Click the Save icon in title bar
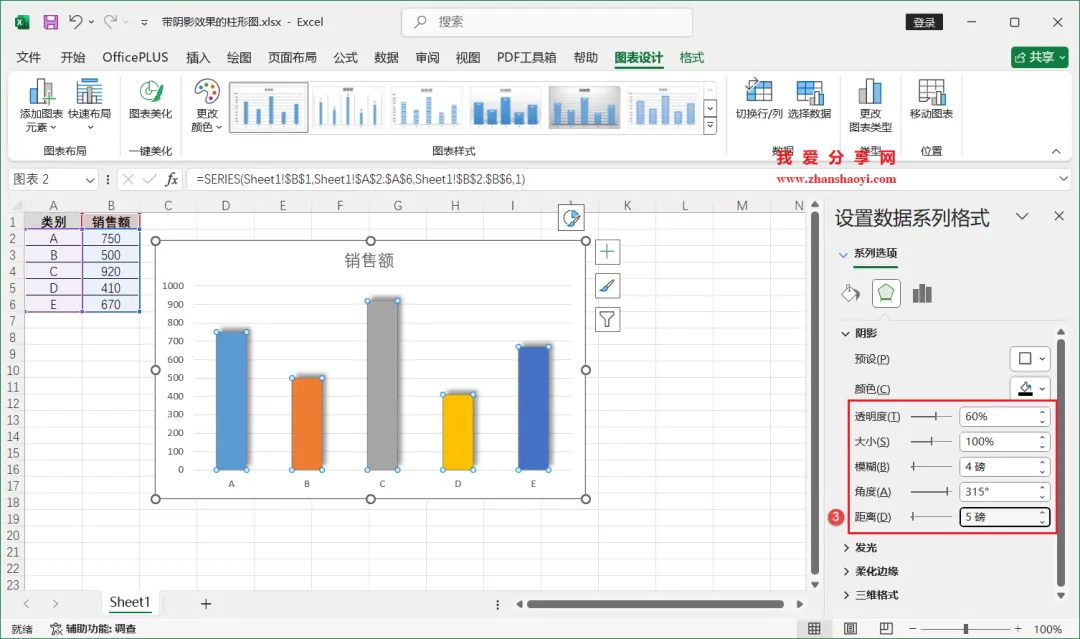This screenshot has height=639, width=1080. [50, 22]
